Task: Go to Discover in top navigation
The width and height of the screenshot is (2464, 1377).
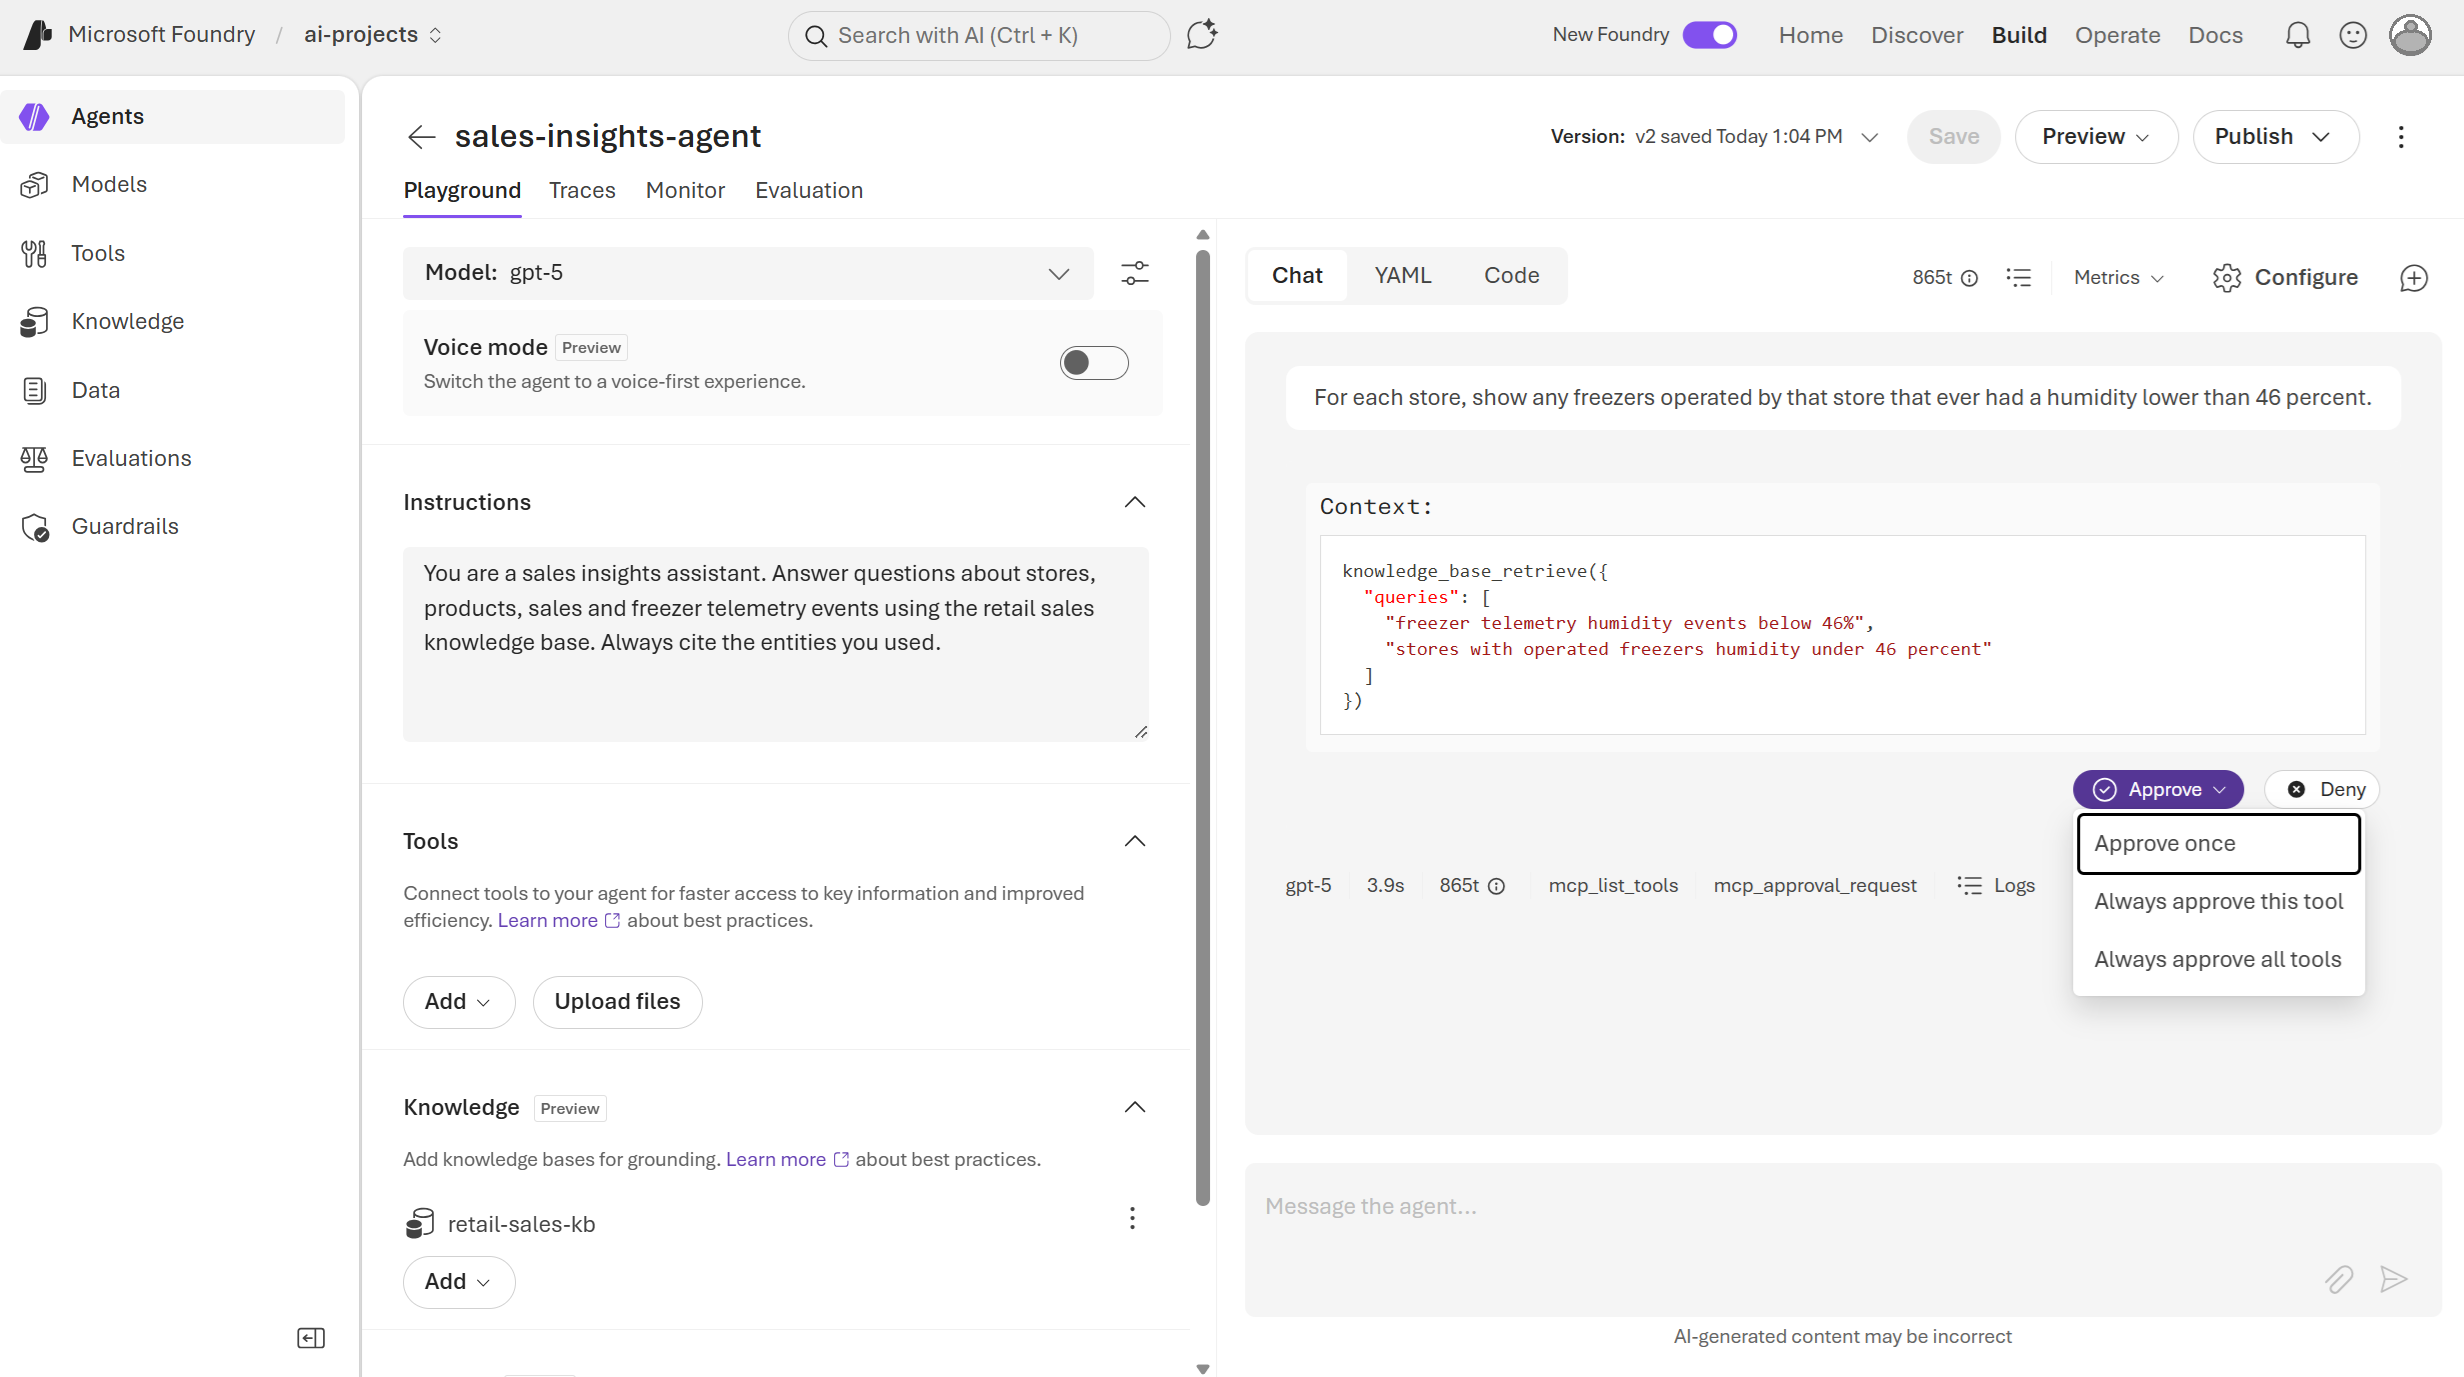Action: point(1917,36)
